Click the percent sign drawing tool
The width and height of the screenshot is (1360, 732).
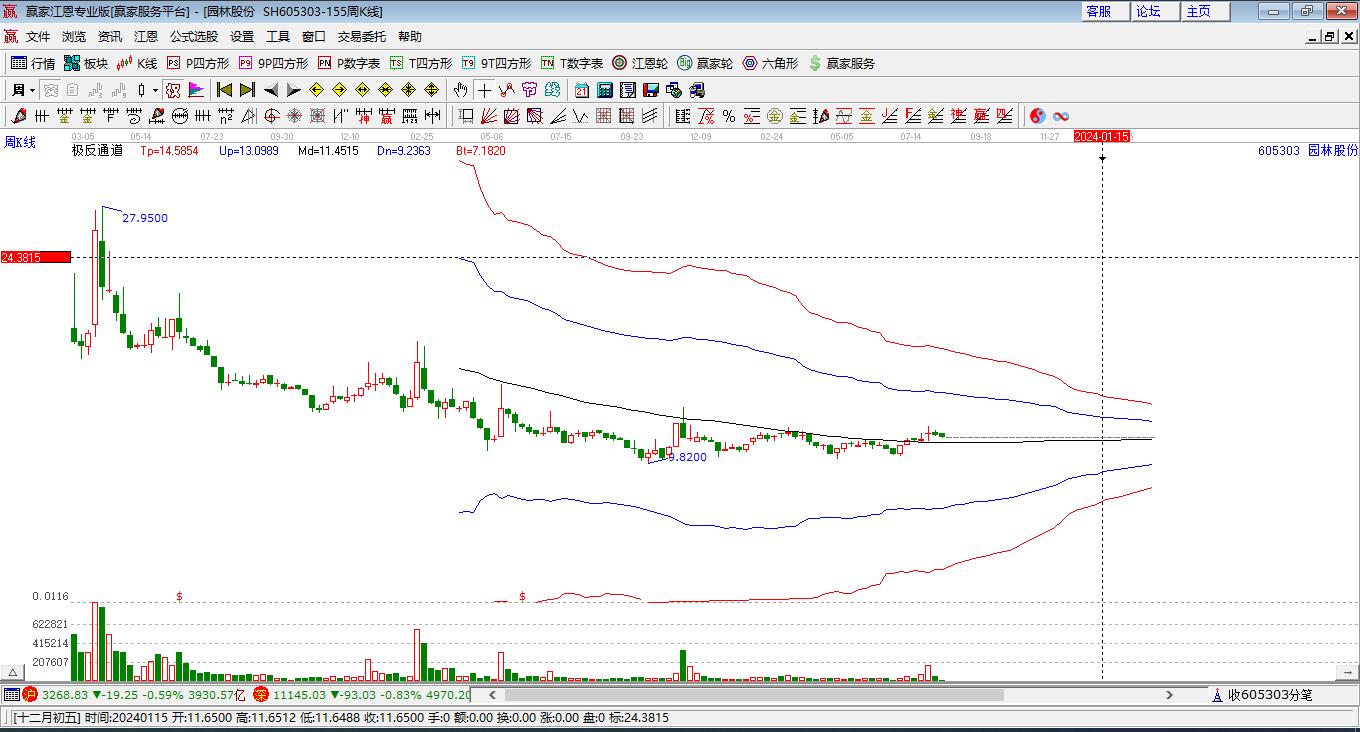729,116
